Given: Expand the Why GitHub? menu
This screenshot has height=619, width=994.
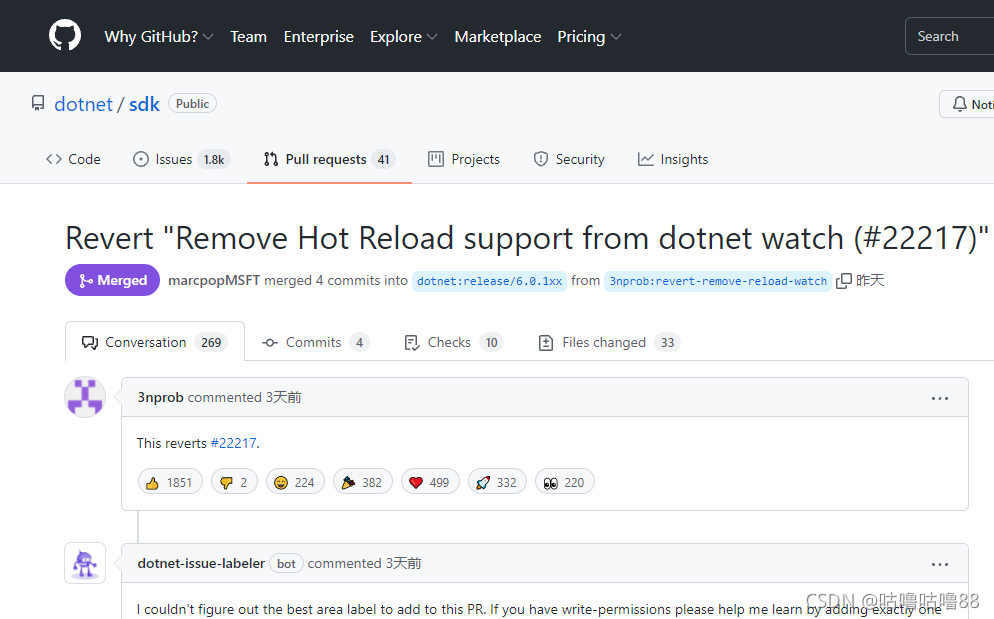Looking at the screenshot, I should (x=158, y=37).
